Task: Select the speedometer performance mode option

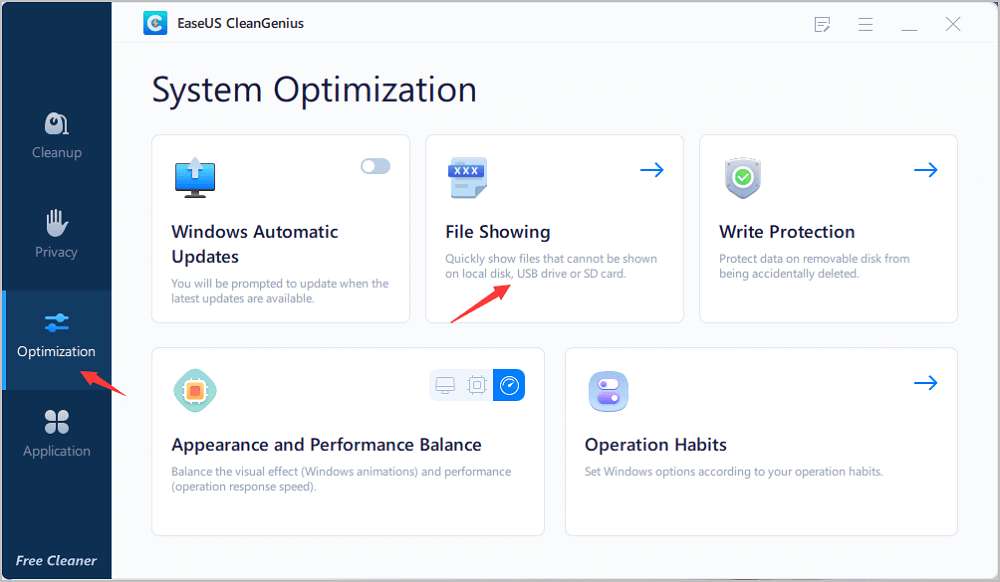Action: (509, 385)
